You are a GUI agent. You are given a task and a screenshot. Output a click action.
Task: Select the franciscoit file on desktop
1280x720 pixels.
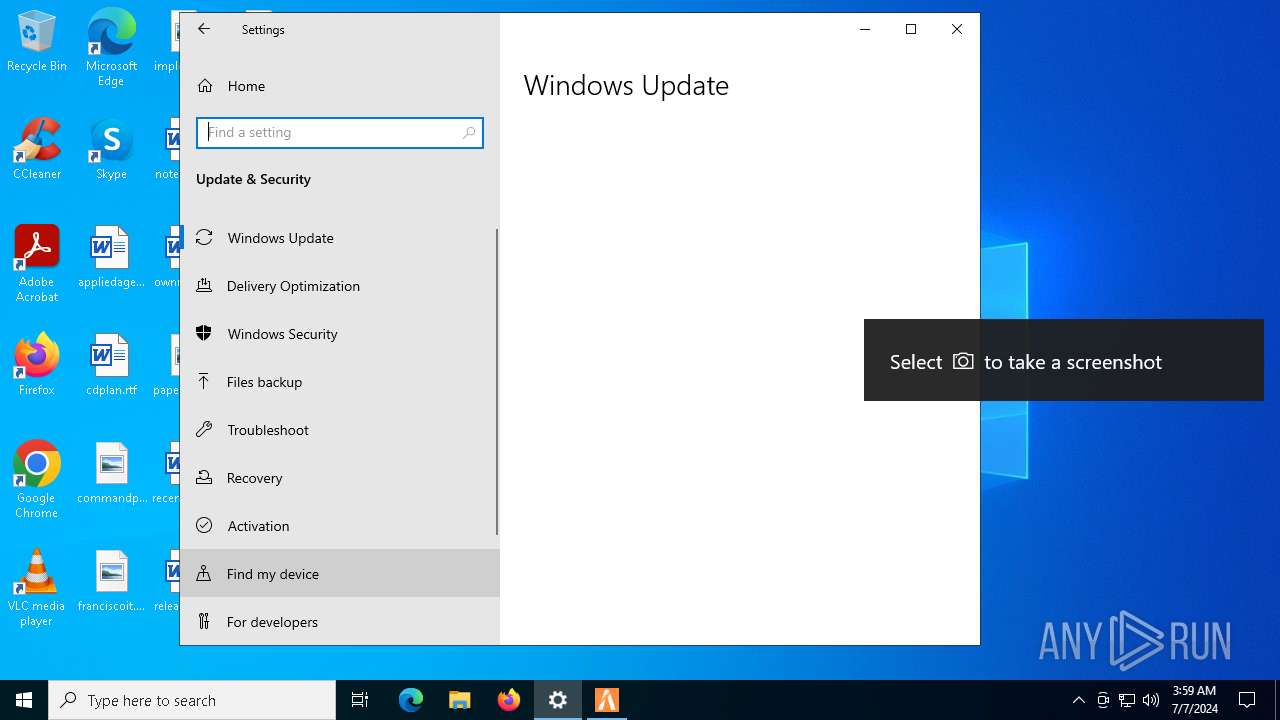point(111,581)
